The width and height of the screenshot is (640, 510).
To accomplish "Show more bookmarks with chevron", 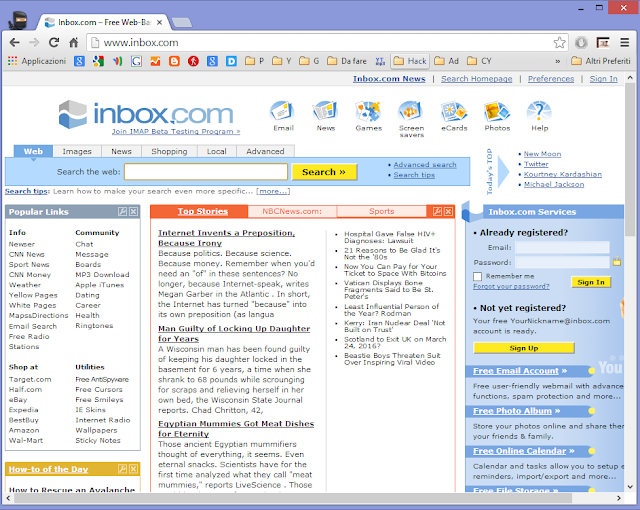I will pyautogui.click(x=558, y=61).
